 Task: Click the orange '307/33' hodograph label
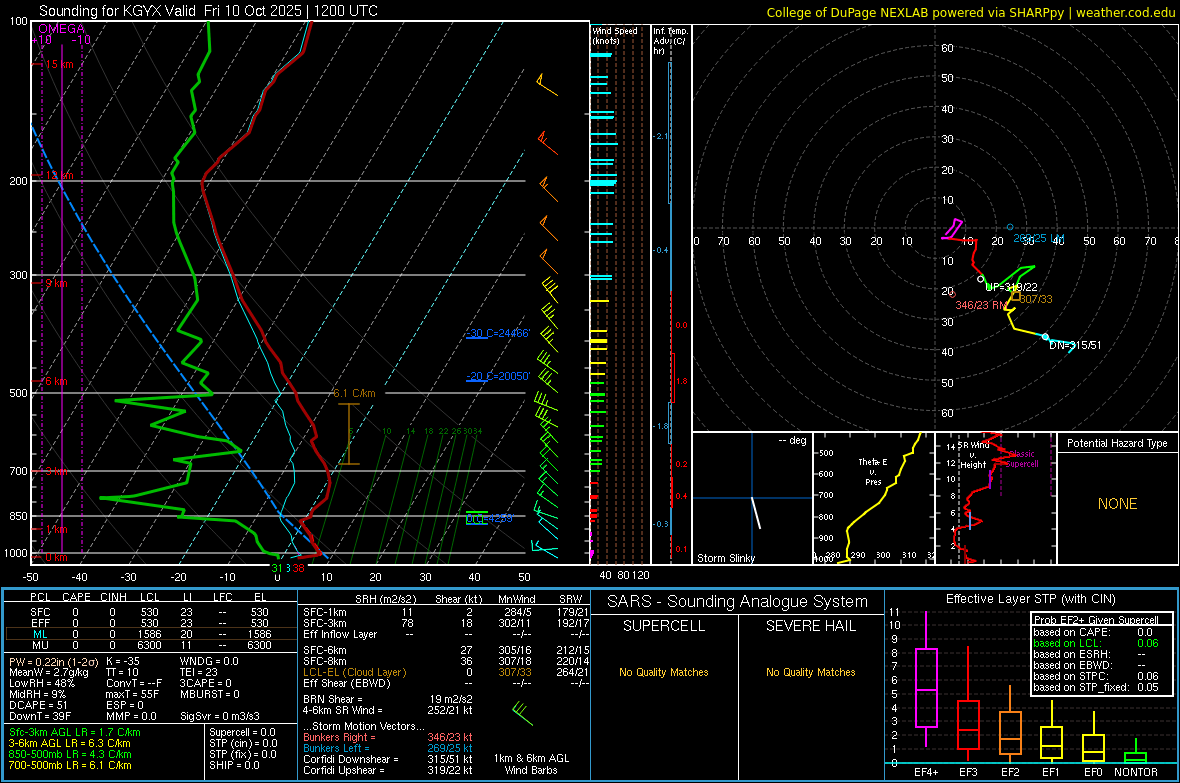[1036, 299]
